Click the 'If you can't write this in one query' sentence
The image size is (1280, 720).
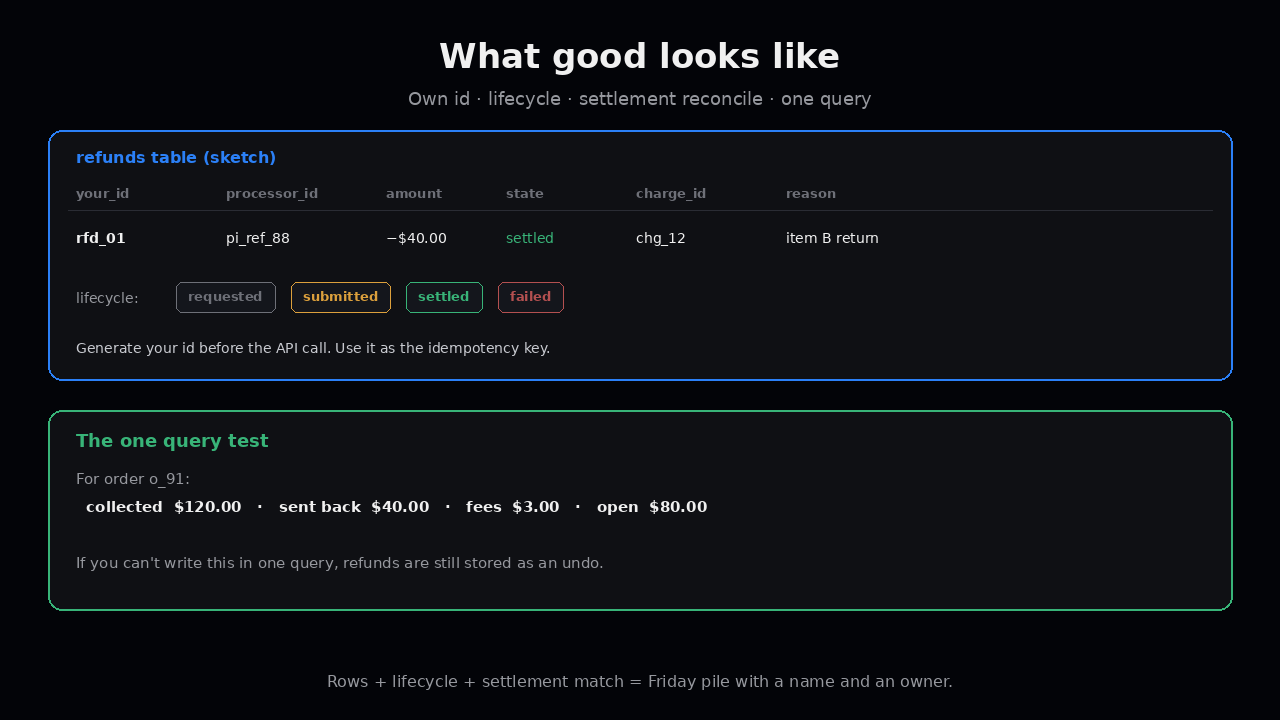(x=340, y=563)
